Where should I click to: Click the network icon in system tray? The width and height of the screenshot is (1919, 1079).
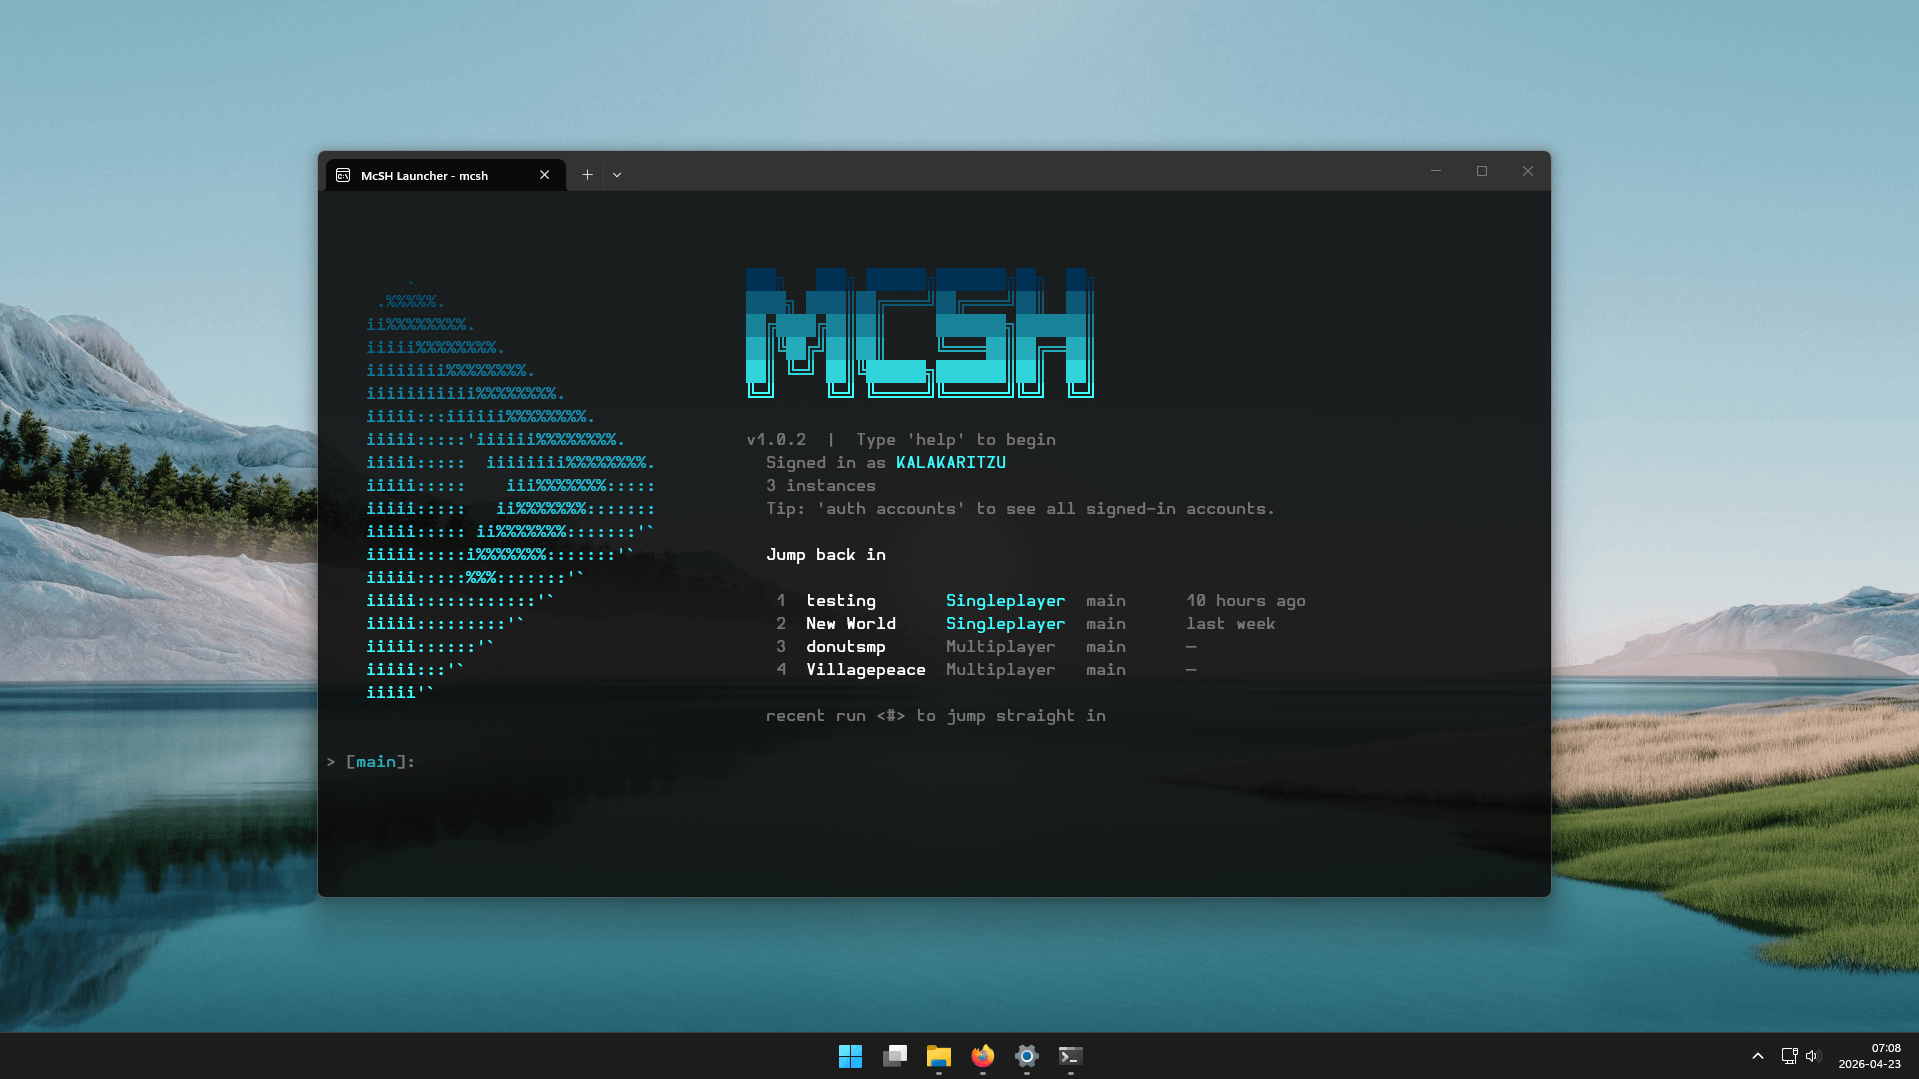(1789, 1056)
